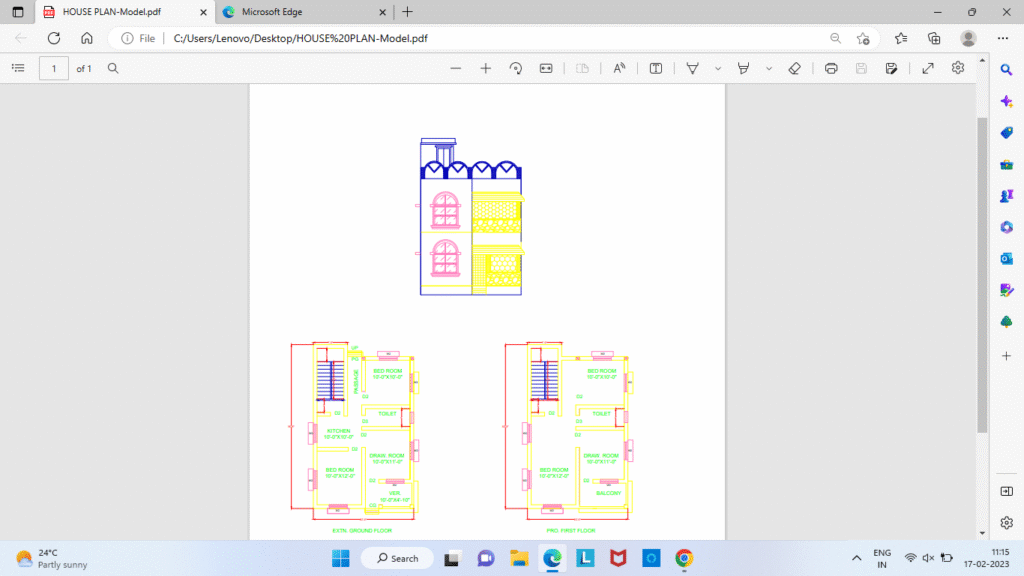1024x576 pixels.
Task: Open the sidebar Search icon
Action: tap(1006, 69)
